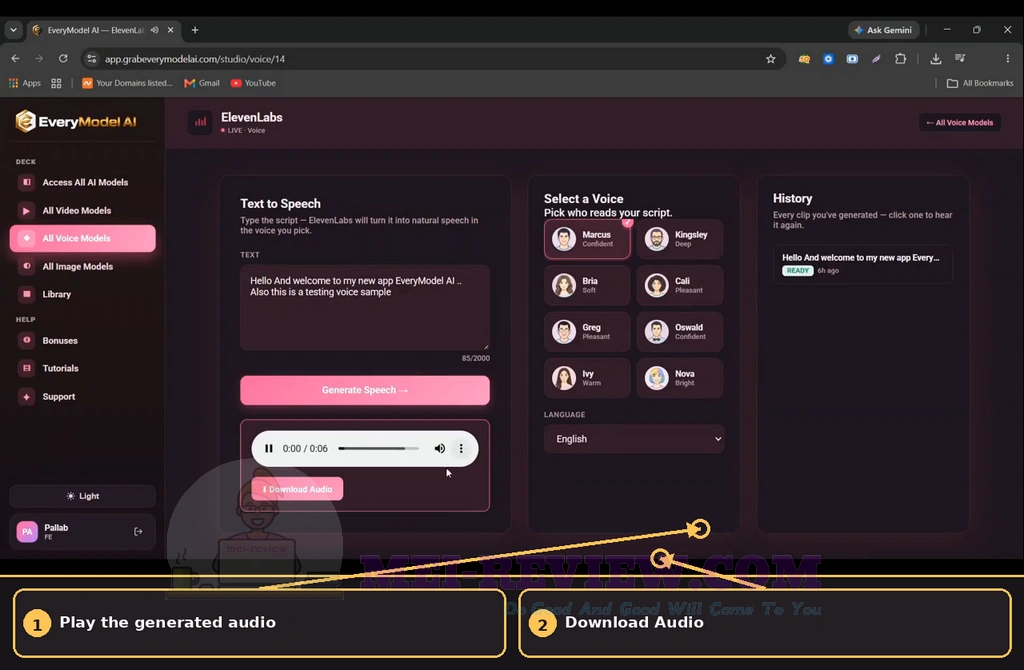Click the ElevenLabs waveform icon

pyautogui.click(x=200, y=122)
